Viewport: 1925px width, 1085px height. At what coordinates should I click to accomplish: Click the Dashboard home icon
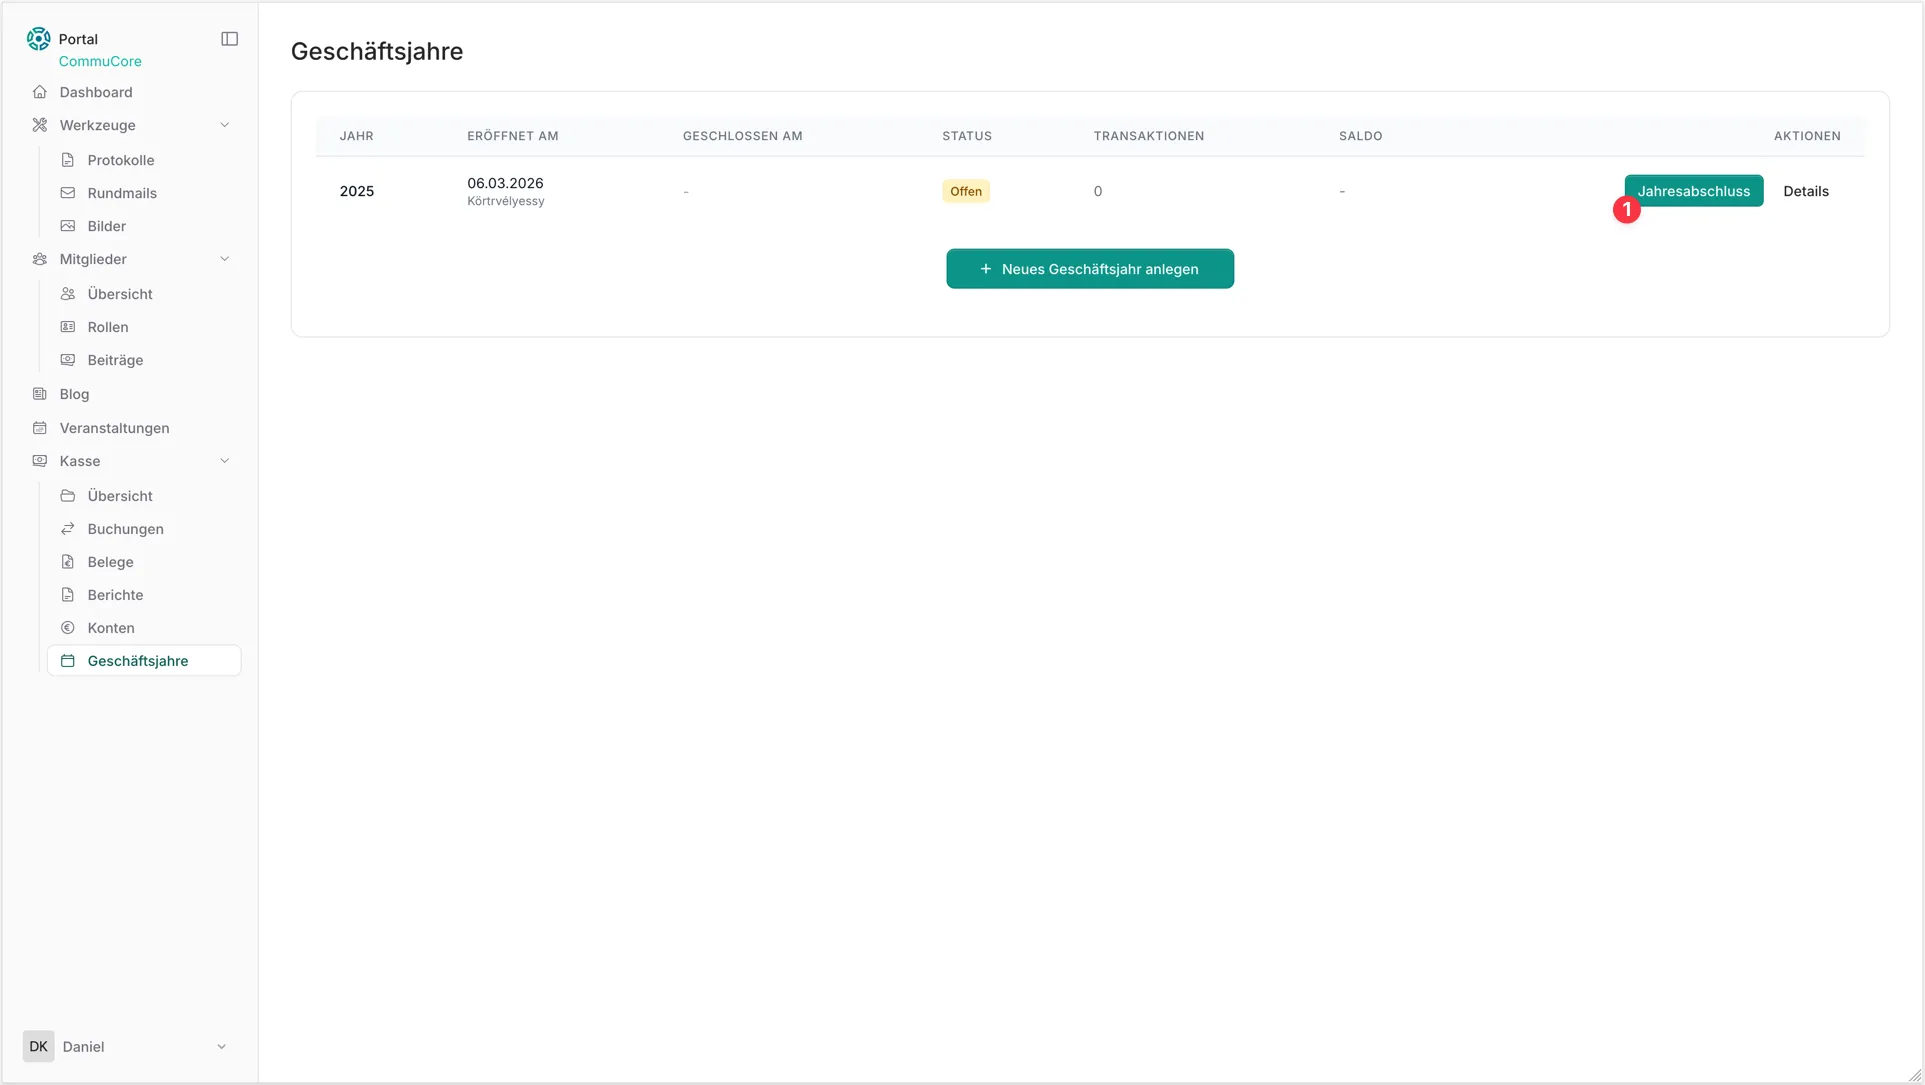click(40, 92)
